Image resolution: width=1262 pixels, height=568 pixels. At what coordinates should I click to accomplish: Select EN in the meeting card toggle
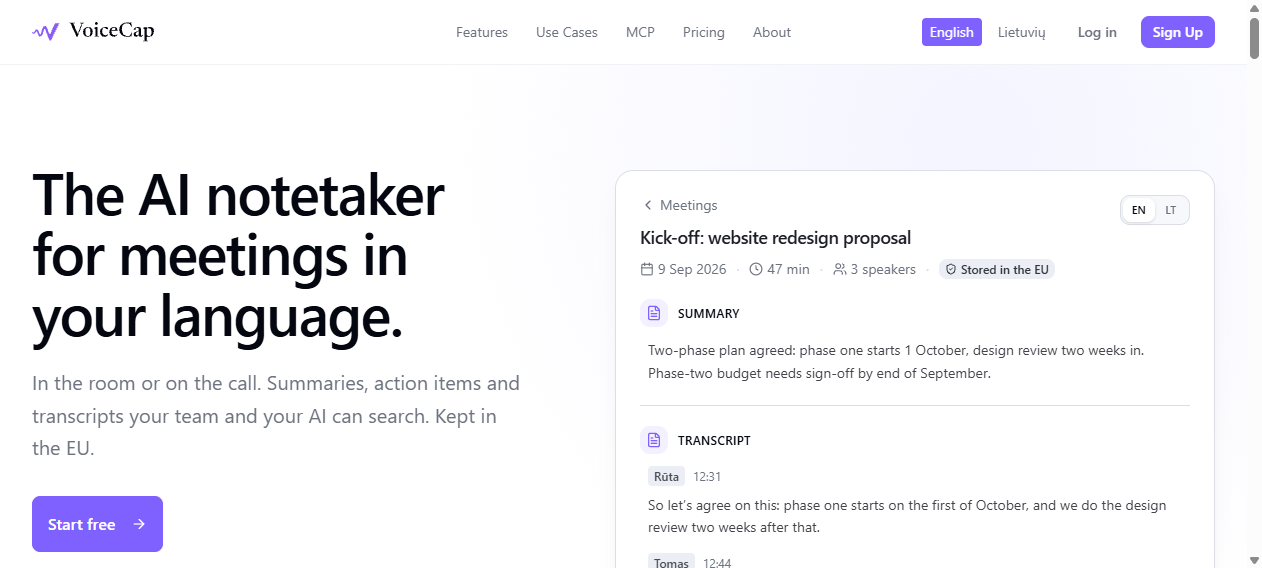pyautogui.click(x=1139, y=210)
